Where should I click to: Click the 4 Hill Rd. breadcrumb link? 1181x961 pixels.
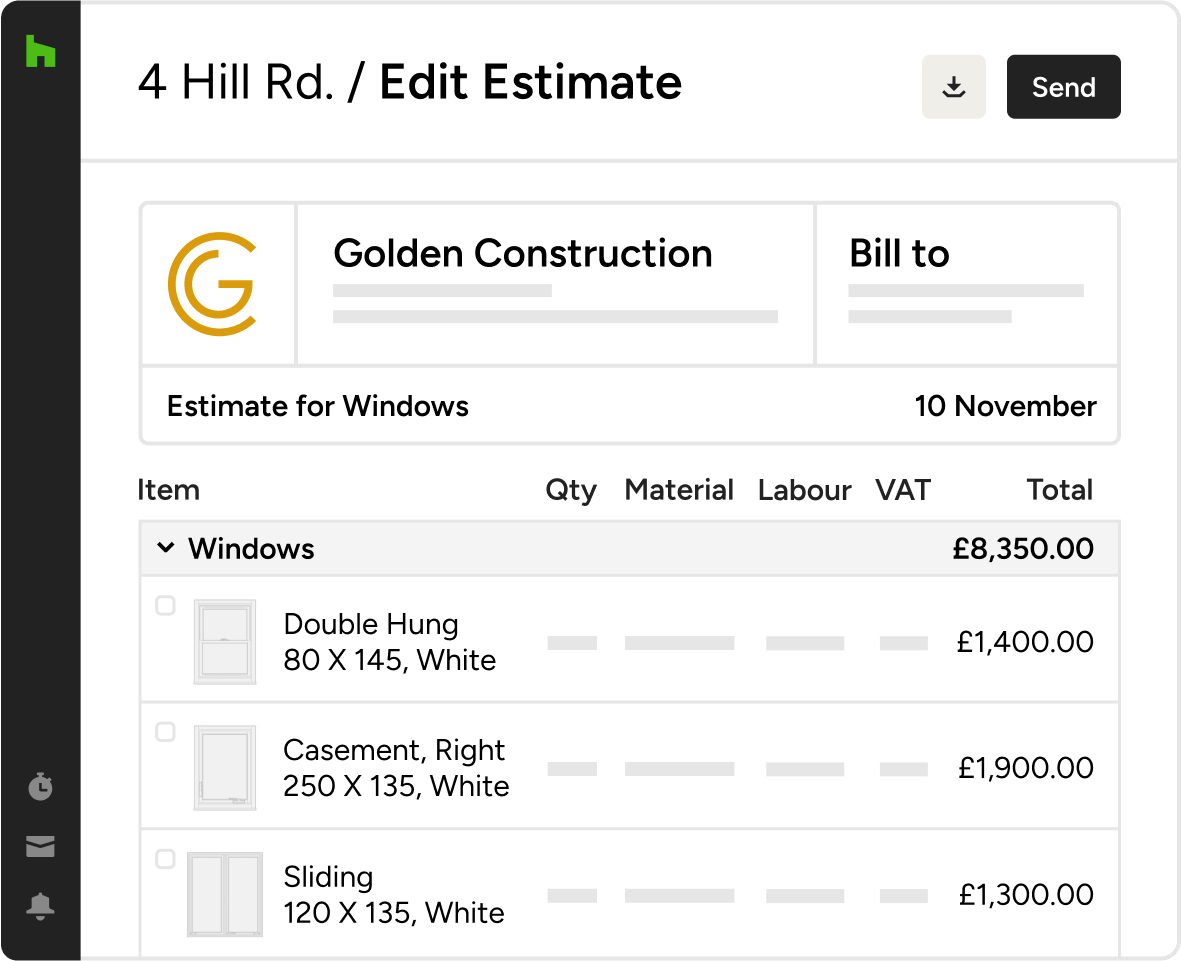(x=235, y=81)
